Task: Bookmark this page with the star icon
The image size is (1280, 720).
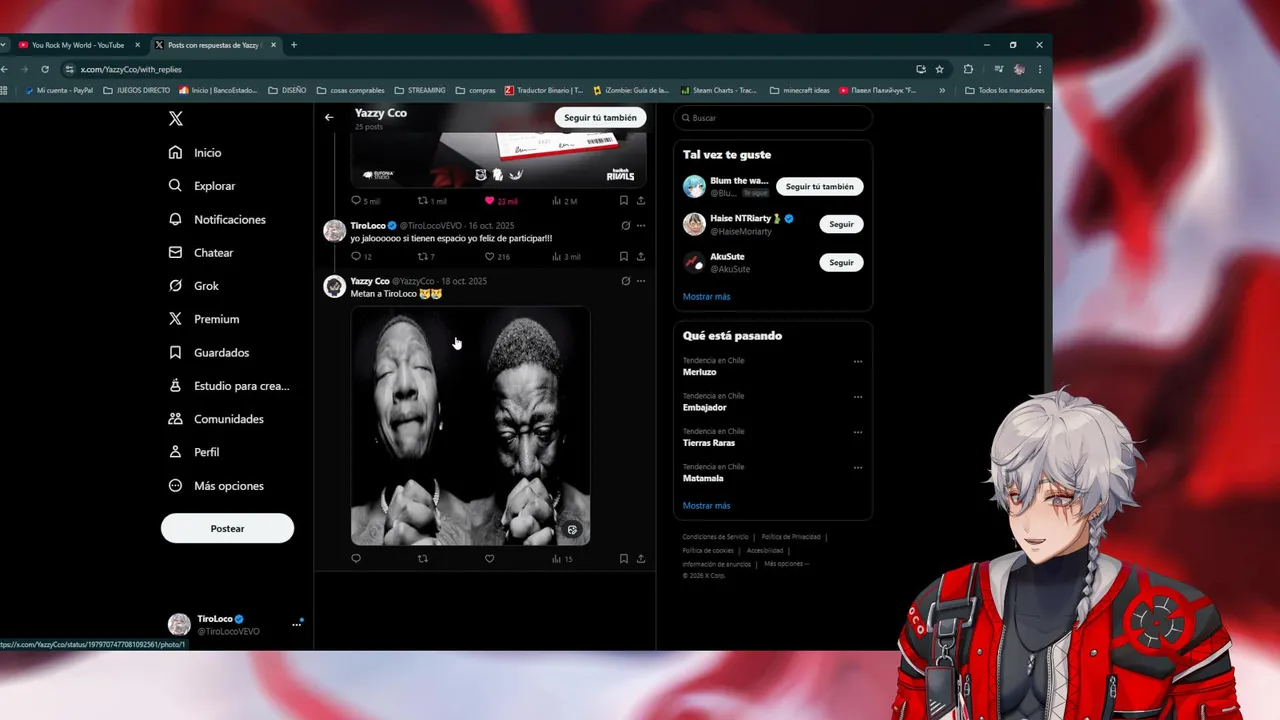Action: tap(939, 69)
